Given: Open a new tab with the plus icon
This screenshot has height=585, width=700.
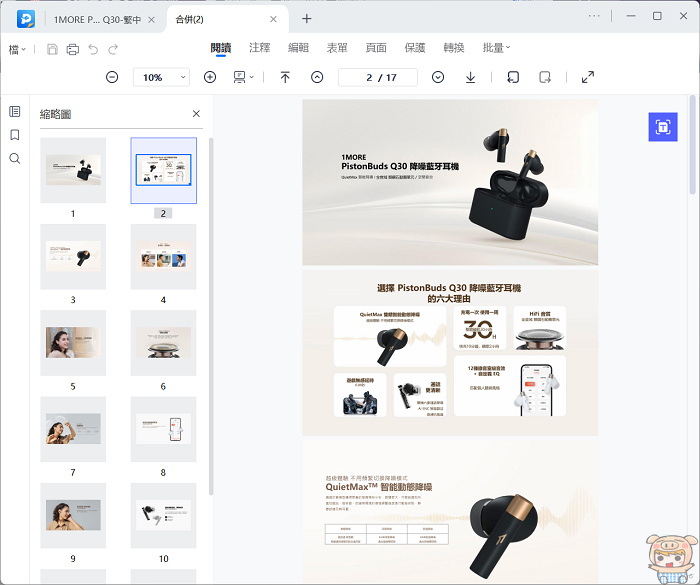Looking at the screenshot, I should click(306, 19).
